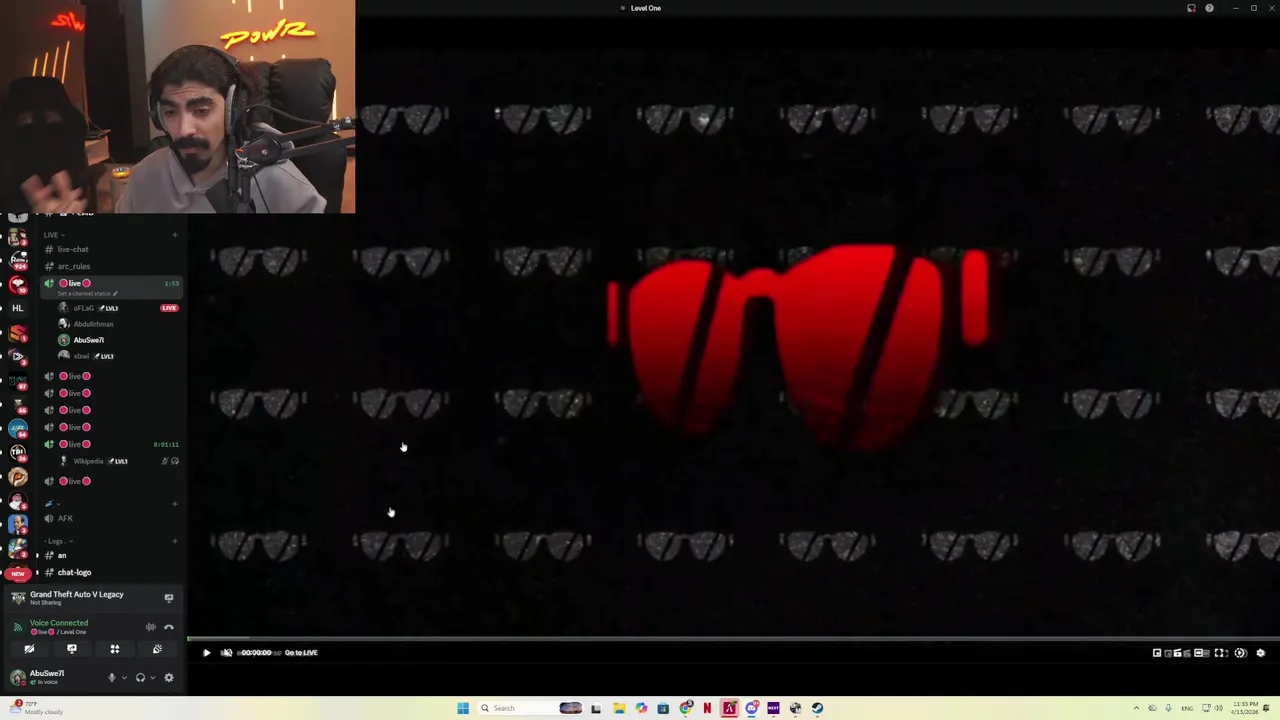Viewport: 1280px width, 720px height.
Task: Select the live voice channel showing 8:01:11
Action: point(110,444)
